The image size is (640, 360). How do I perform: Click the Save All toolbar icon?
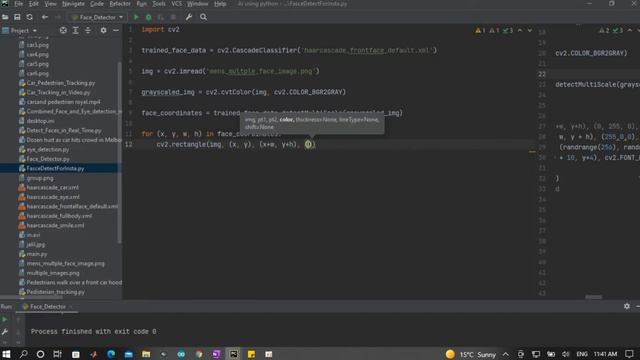tap(17, 17)
